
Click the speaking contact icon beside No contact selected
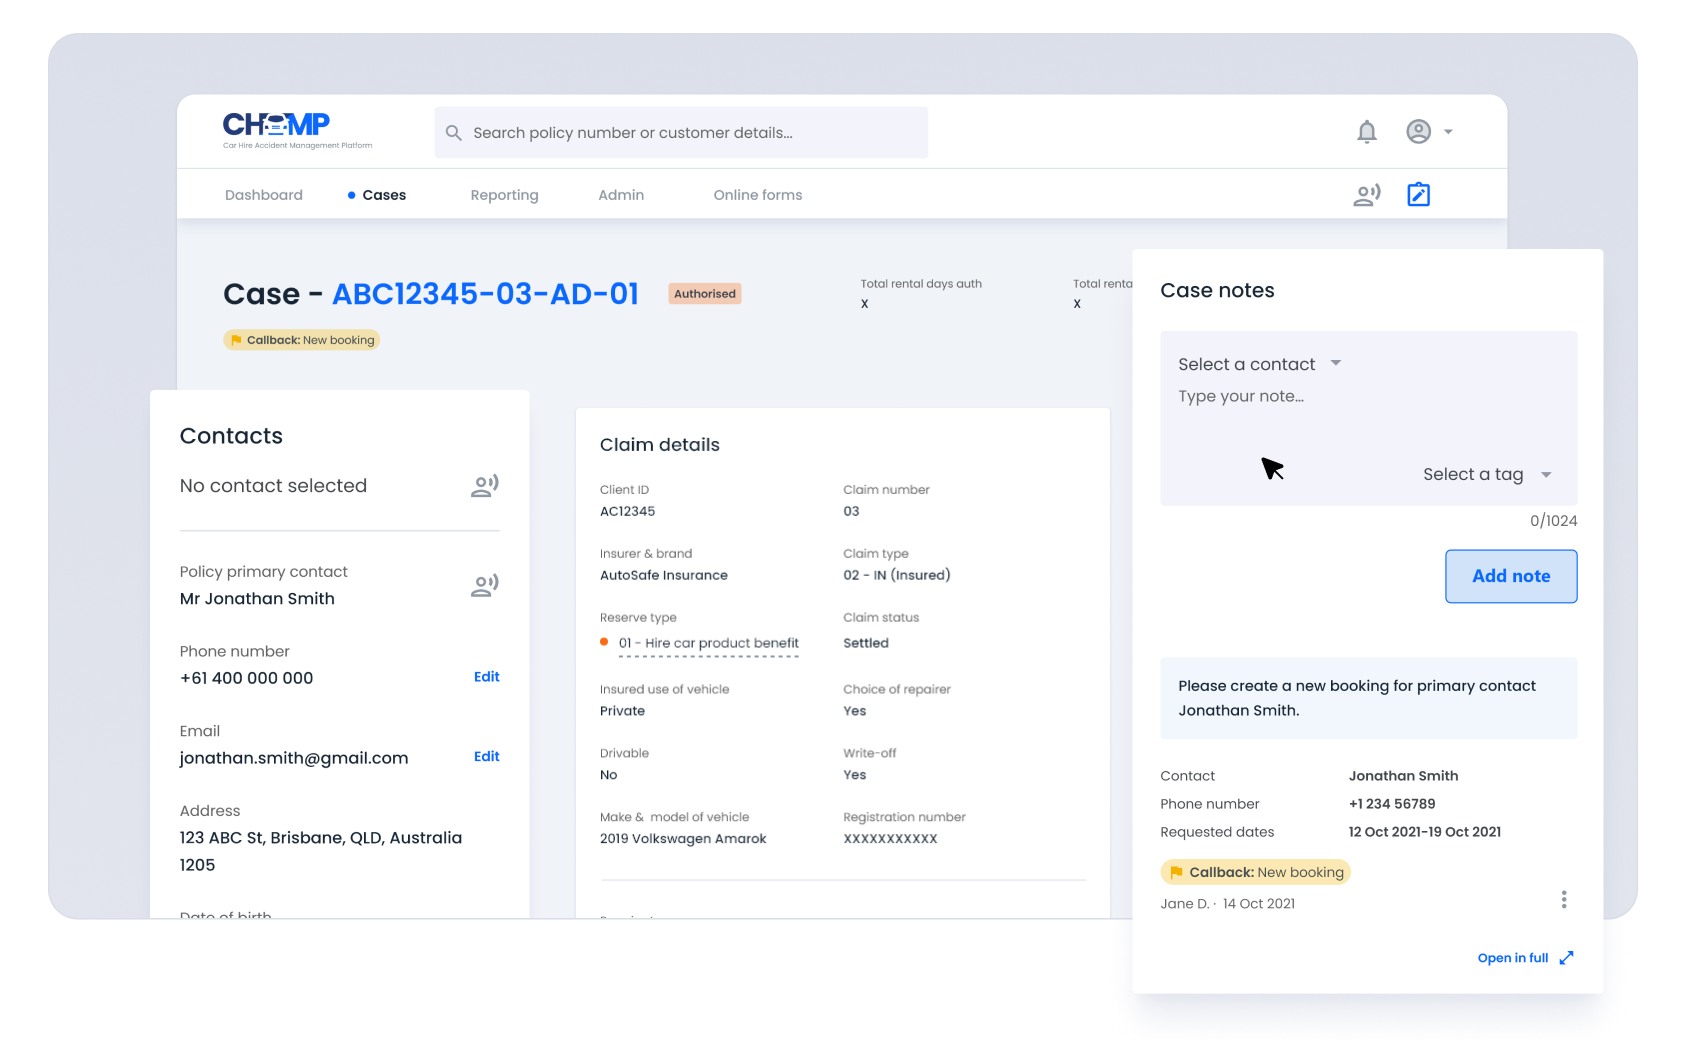pyautogui.click(x=485, y=486)
